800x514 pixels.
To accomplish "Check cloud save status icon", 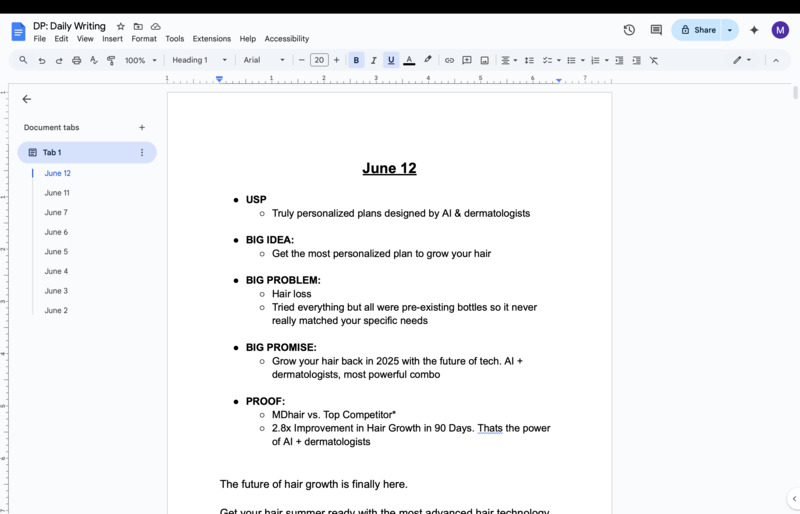I will pos(156,26).
